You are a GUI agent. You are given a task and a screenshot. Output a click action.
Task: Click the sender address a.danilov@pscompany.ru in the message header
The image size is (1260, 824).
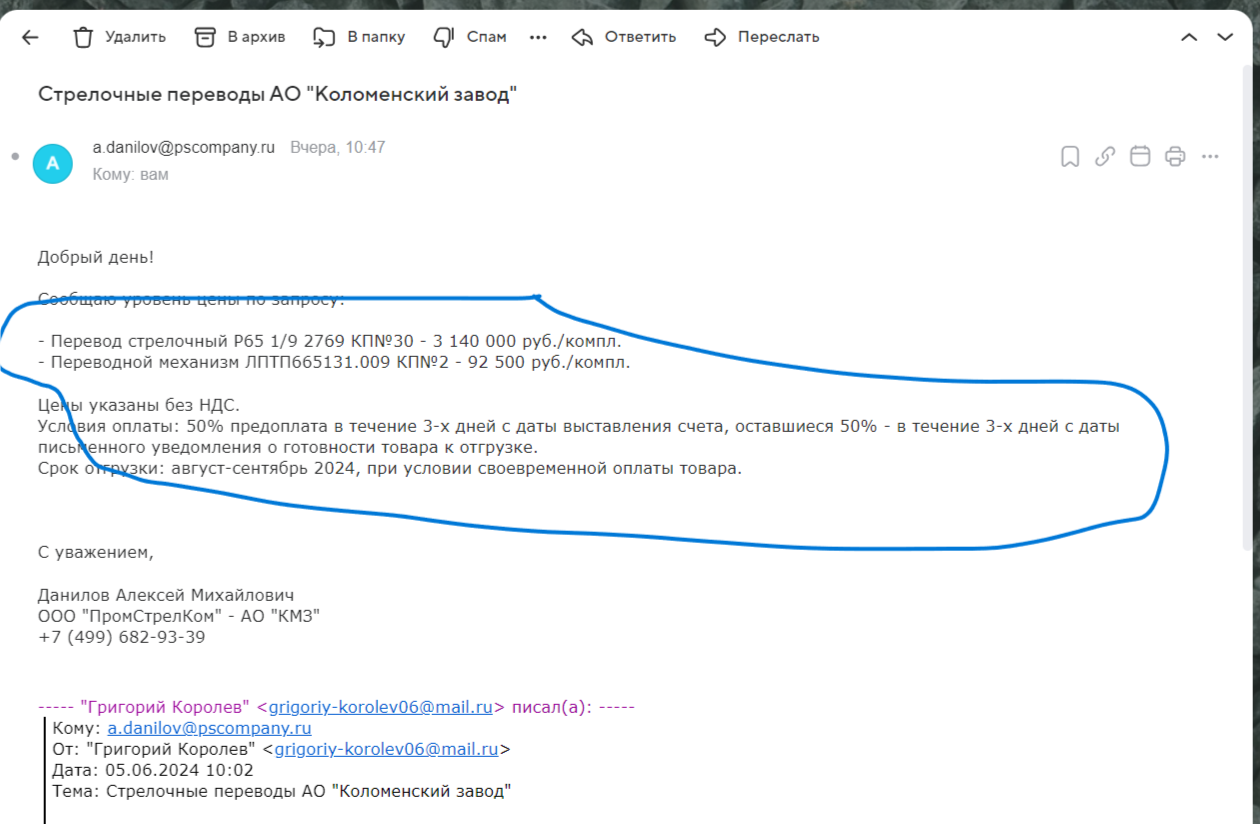(184, 147)
